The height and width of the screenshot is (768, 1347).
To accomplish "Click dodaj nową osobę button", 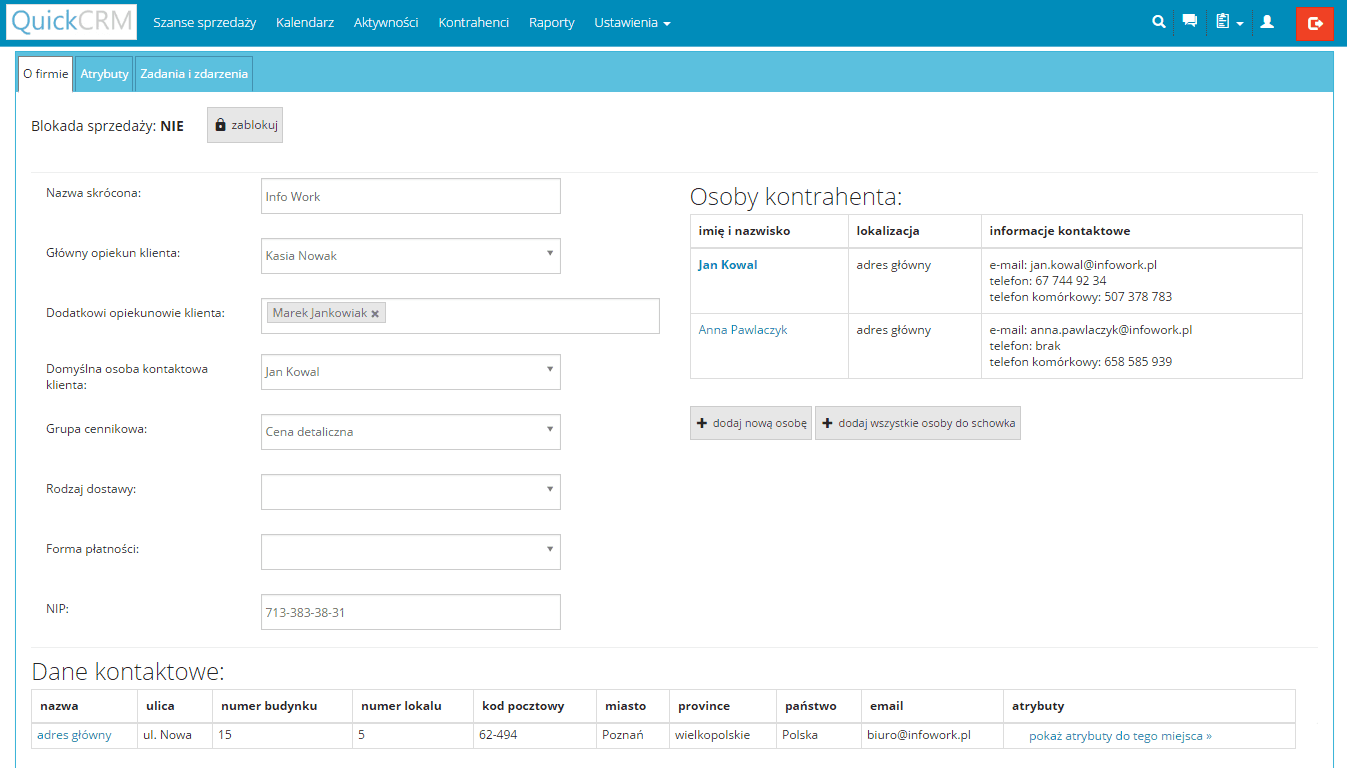I will click(750, 423).
